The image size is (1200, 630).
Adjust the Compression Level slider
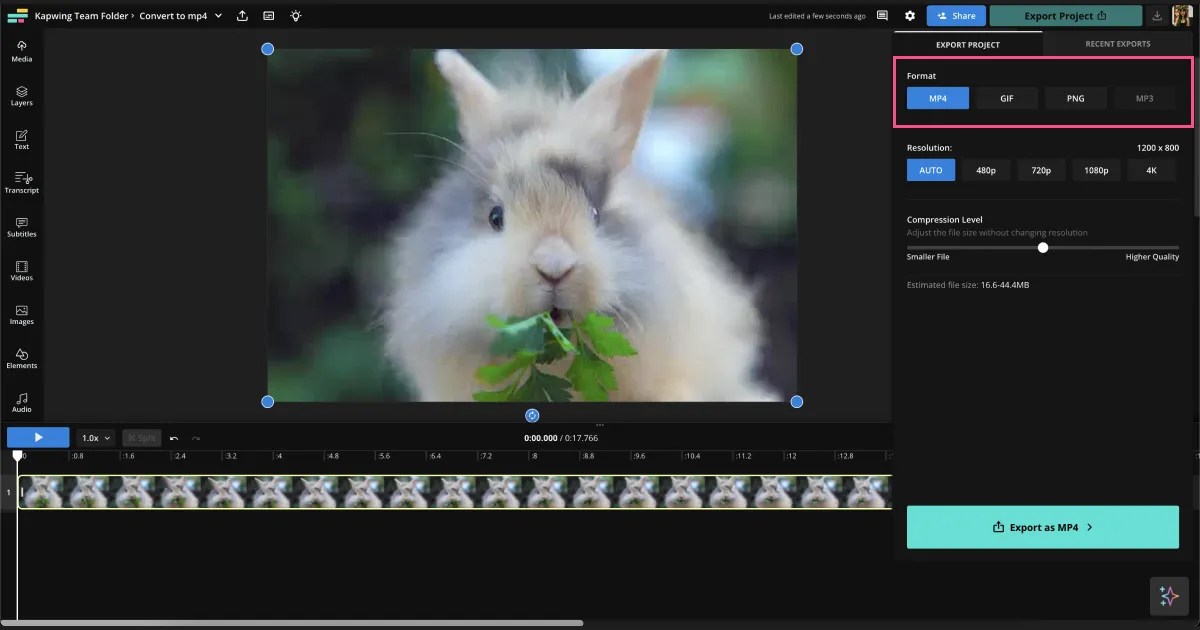[1043, 247]
